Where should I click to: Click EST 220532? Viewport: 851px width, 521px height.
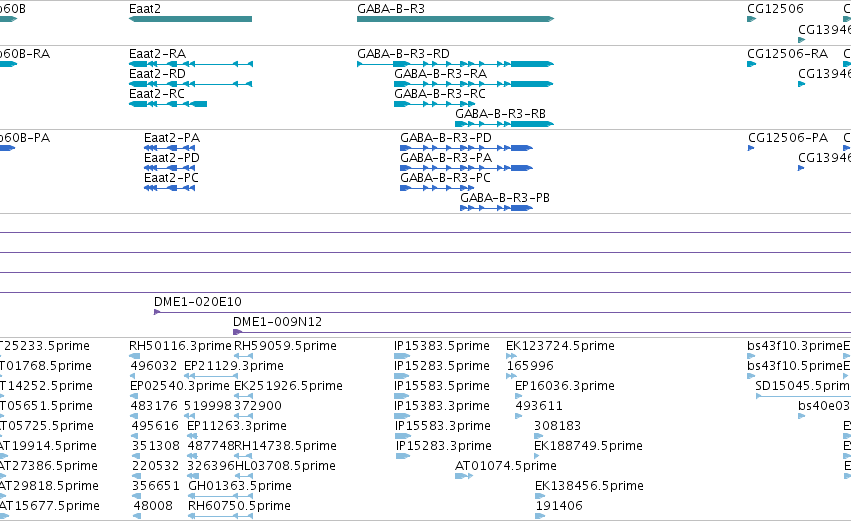pos(156,466)
